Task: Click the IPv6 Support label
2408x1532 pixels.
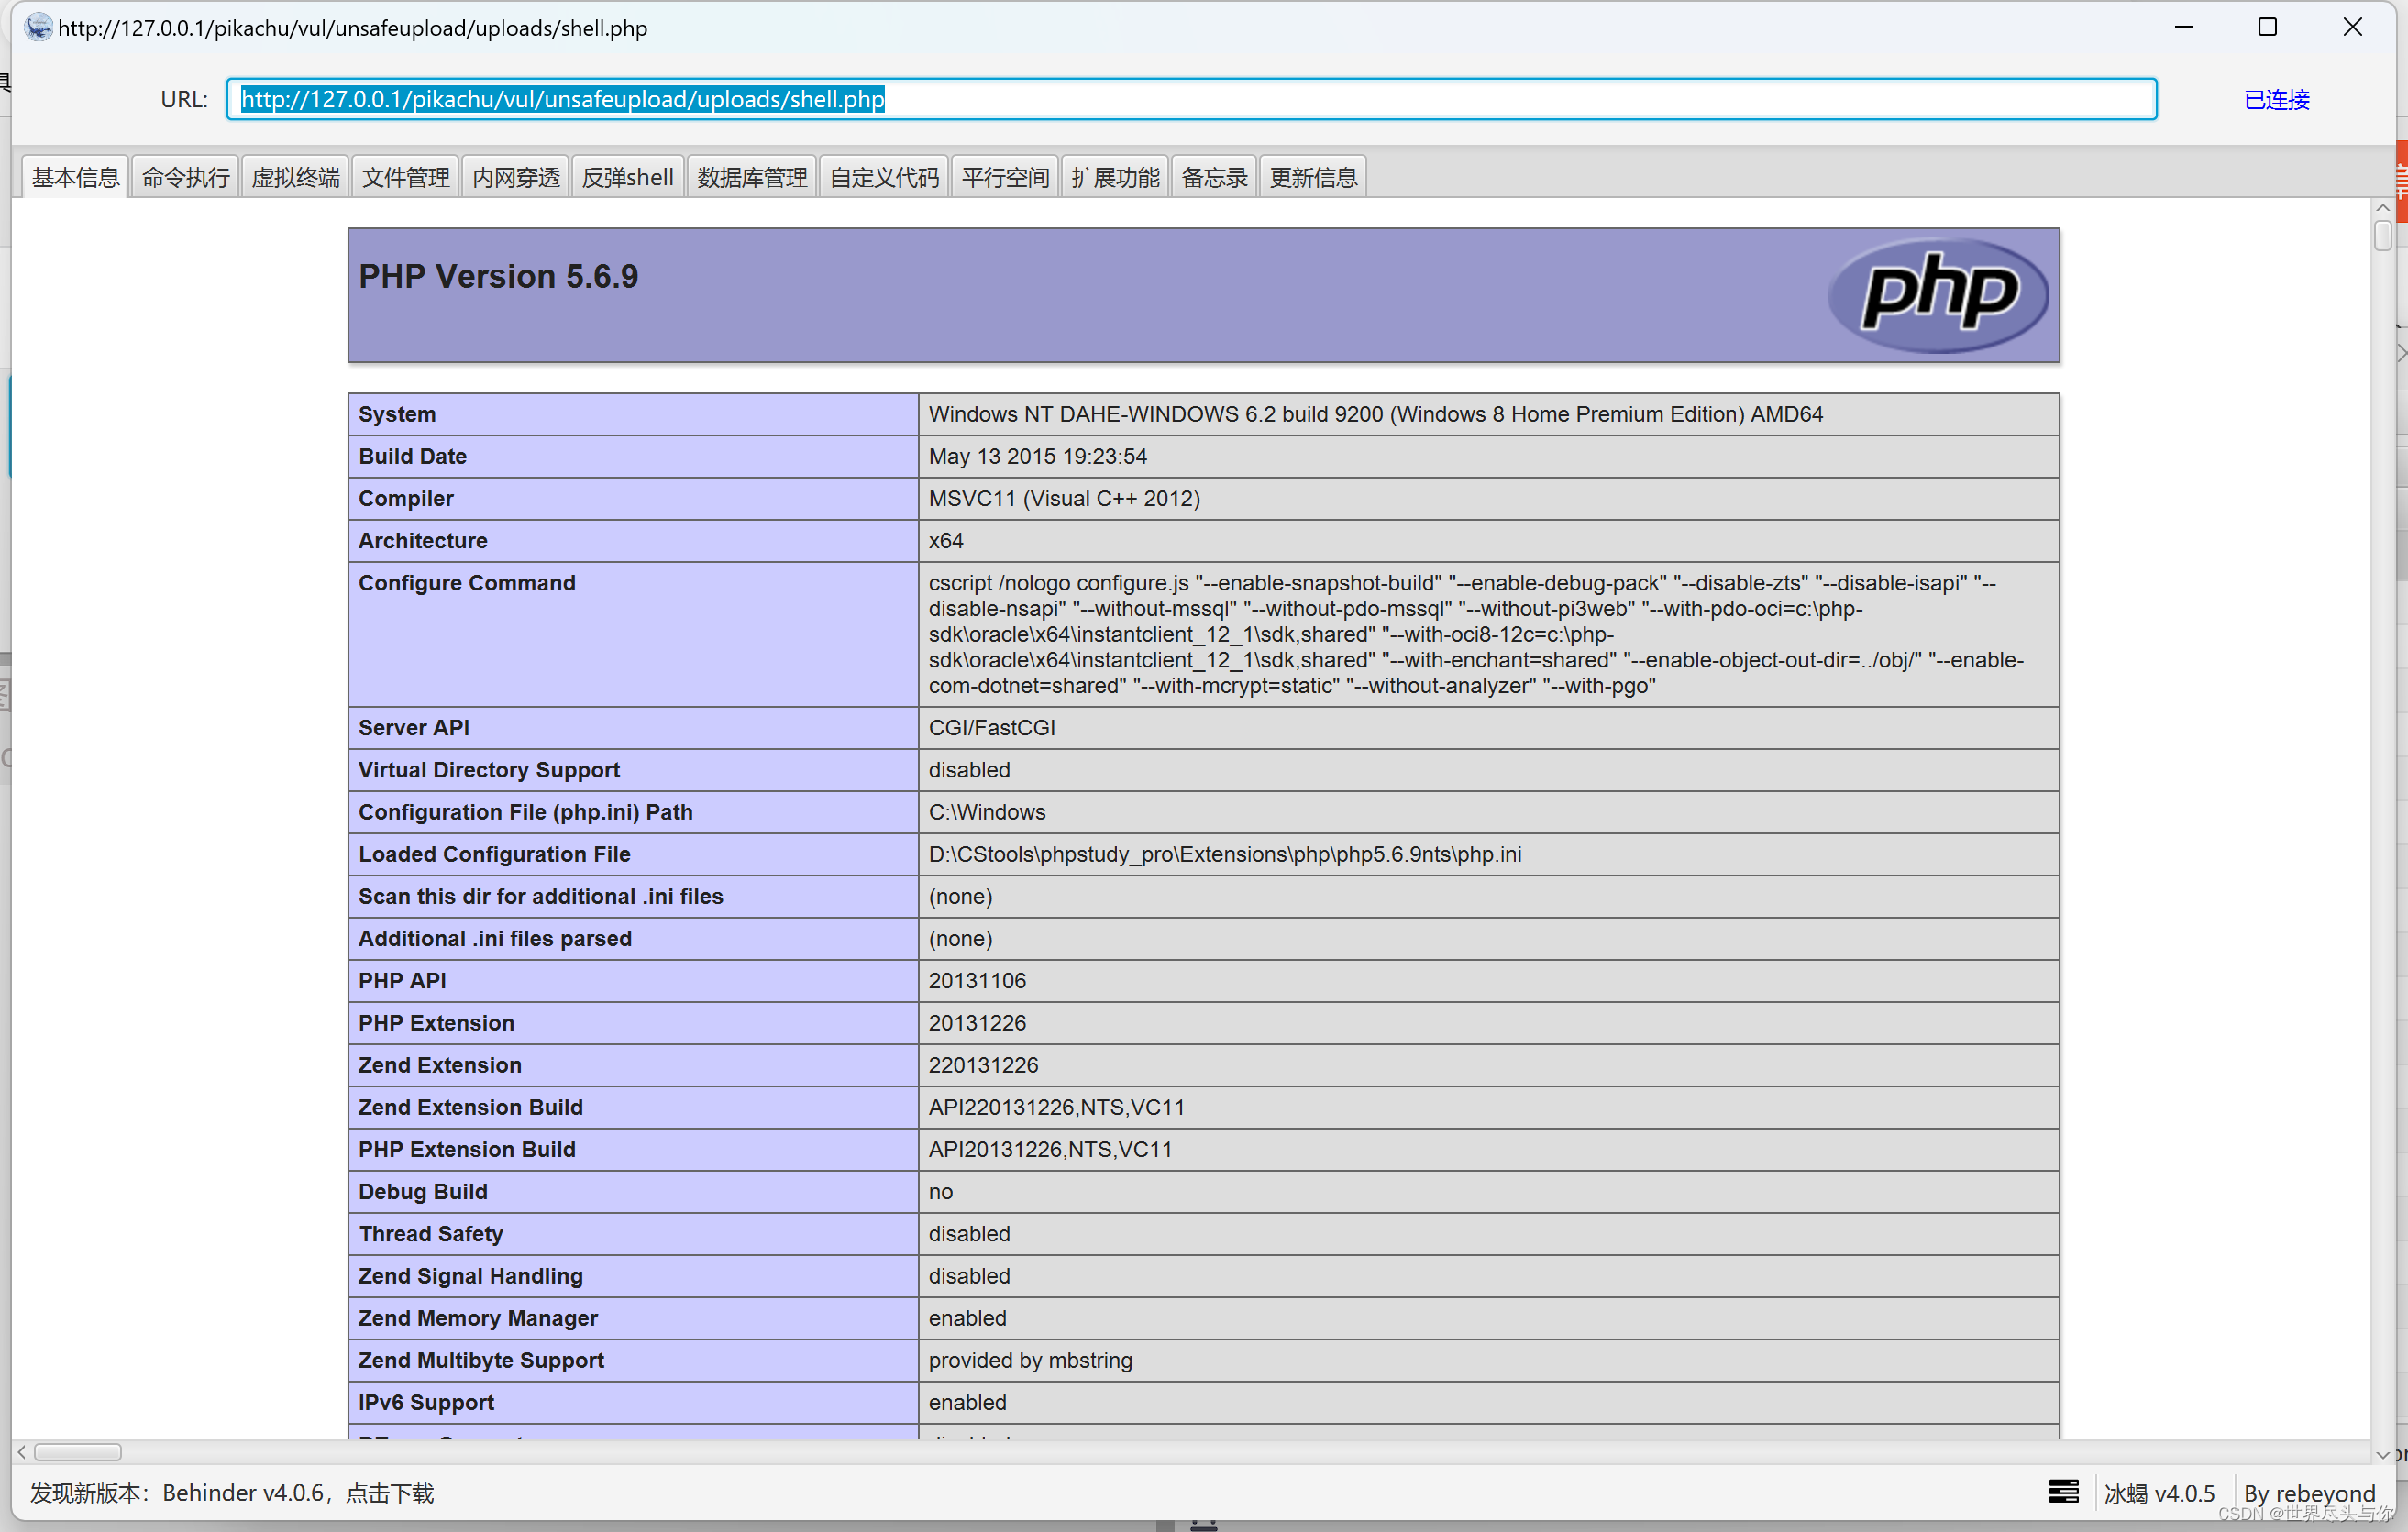Action: (x=426, y=1401)
